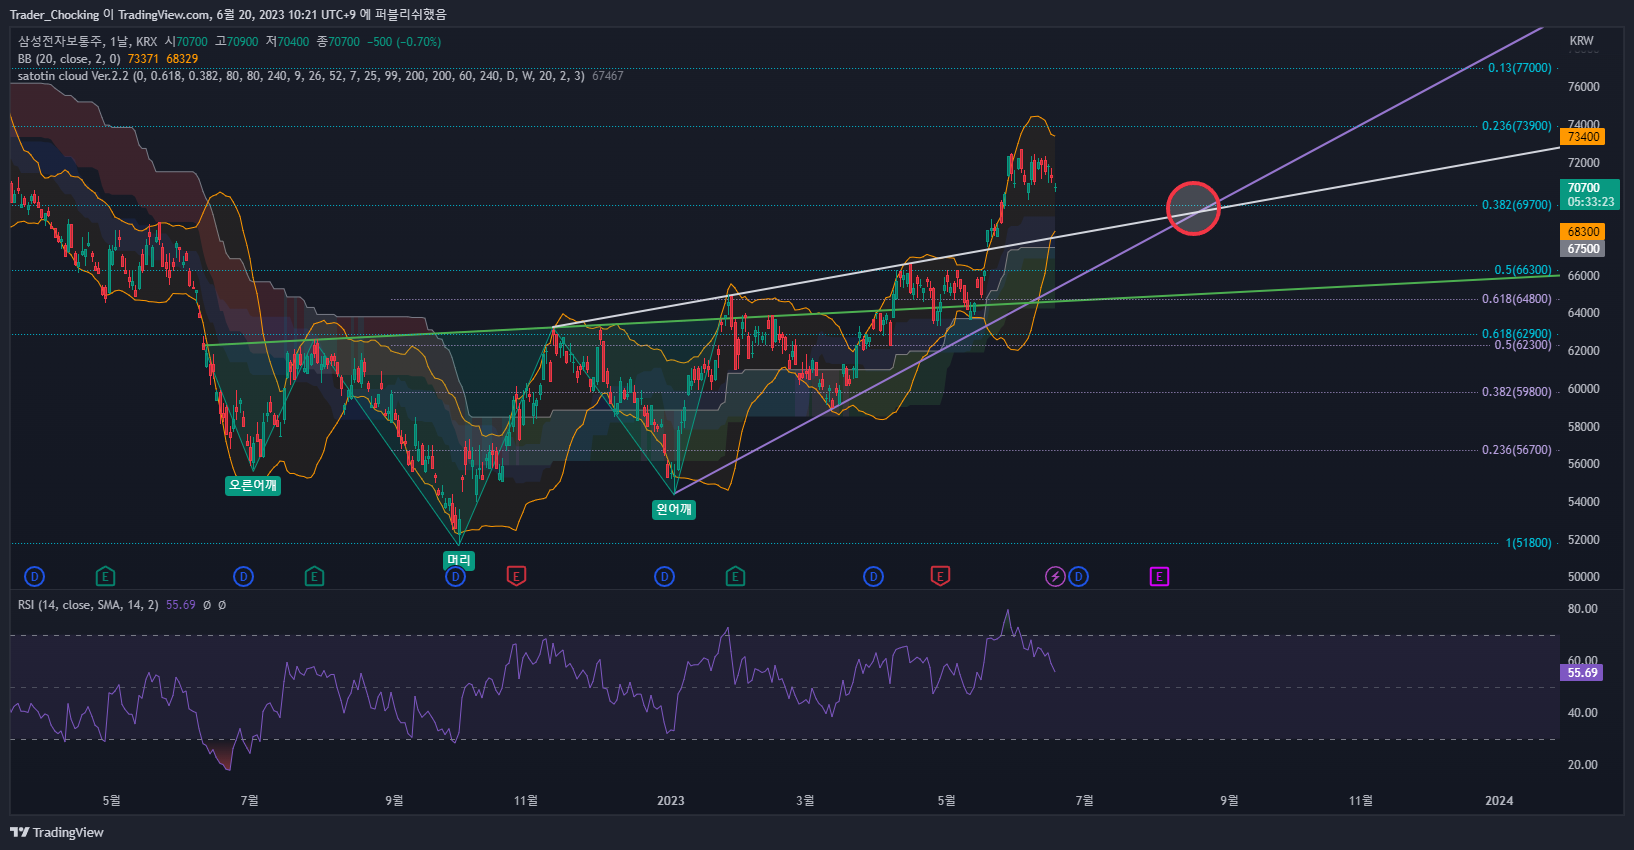Viewport: 1634px width, 850px height.
Task: Click the gray 67500 price tag
Action: pyautogui.click(x=1583, y=249)
